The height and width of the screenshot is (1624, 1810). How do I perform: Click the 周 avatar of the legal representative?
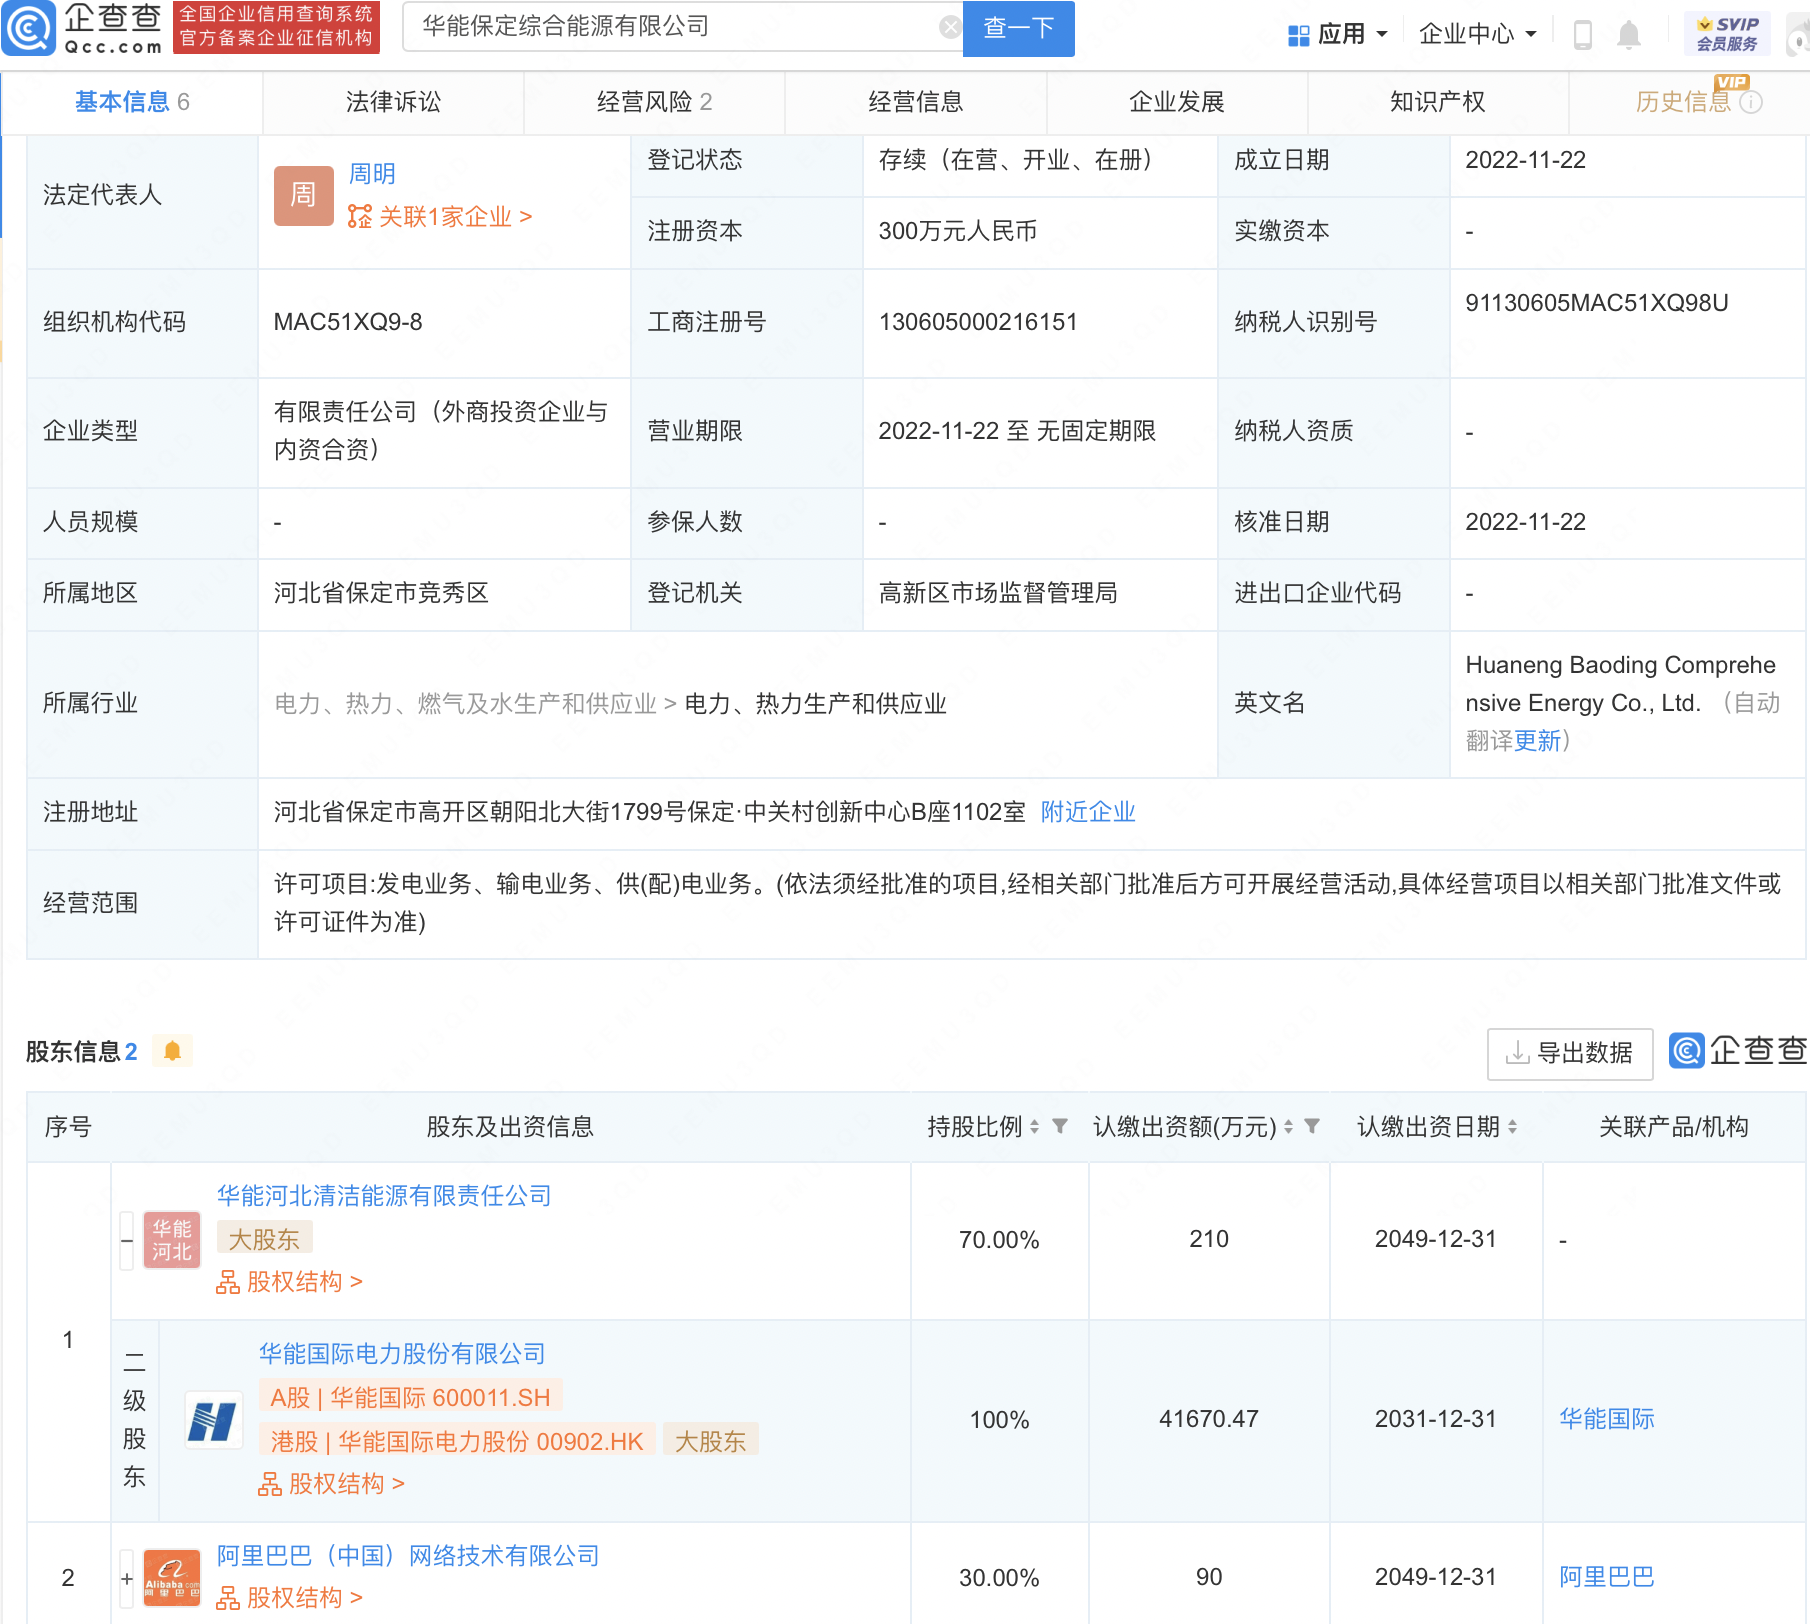pyautogui.click(x=303, y=195)
